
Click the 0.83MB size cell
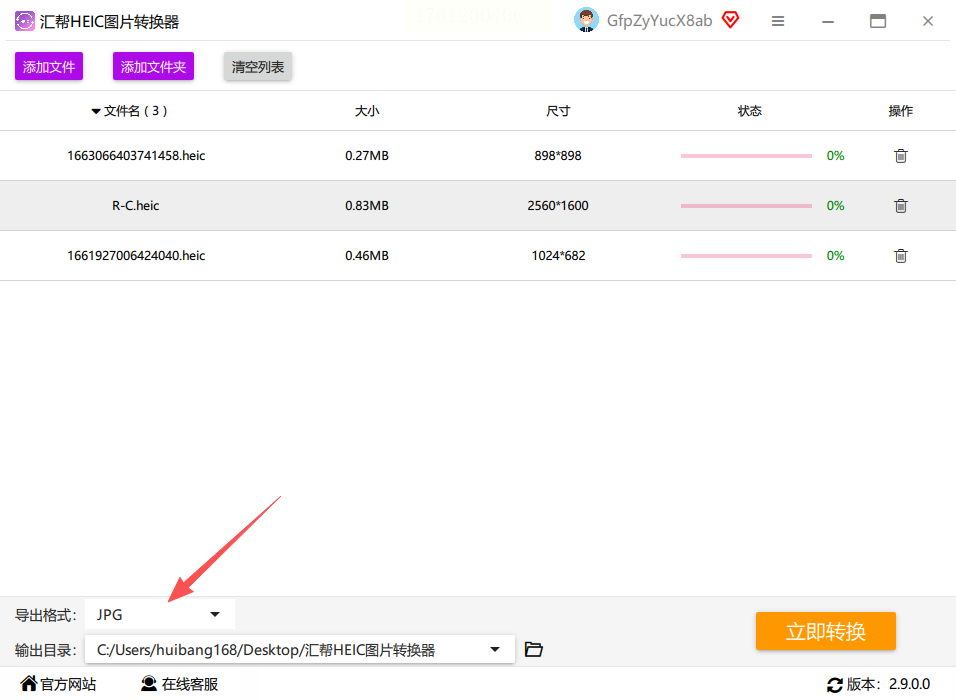pos(367,205)
